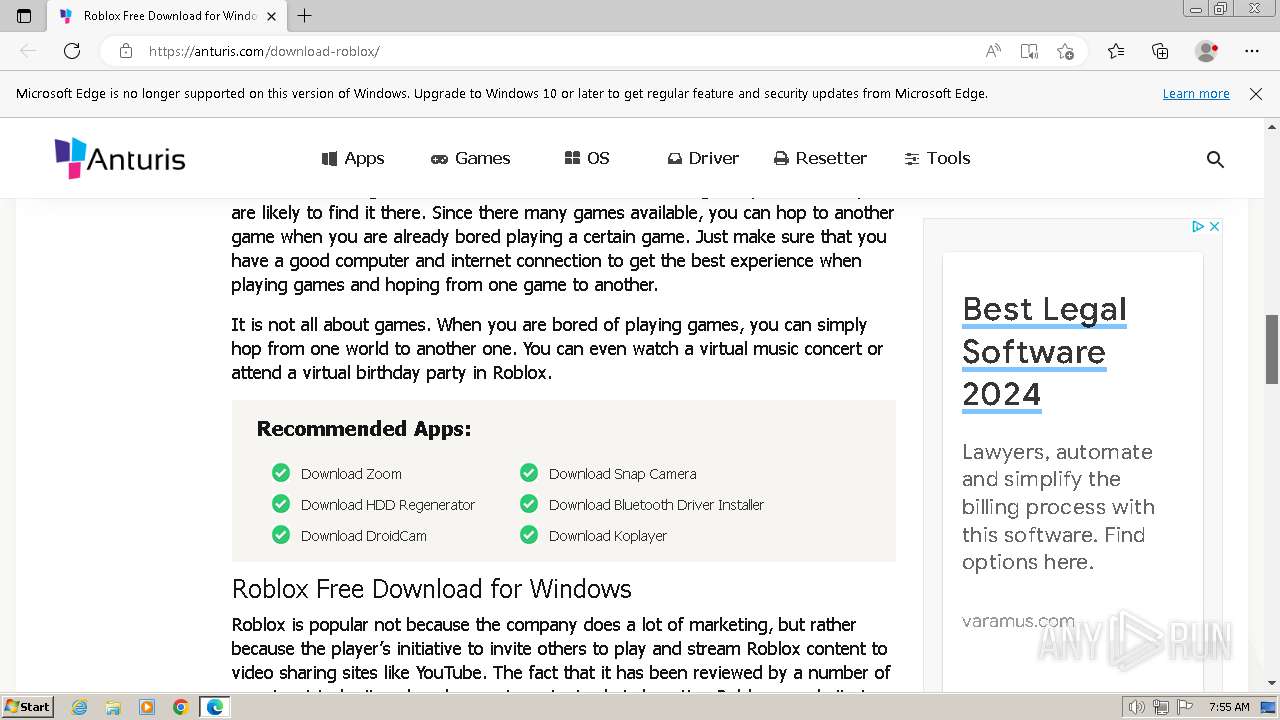Click the Download Snap Camera link
The width and height of the screenshot is (1280, 720).
click(x=622, y=474)
